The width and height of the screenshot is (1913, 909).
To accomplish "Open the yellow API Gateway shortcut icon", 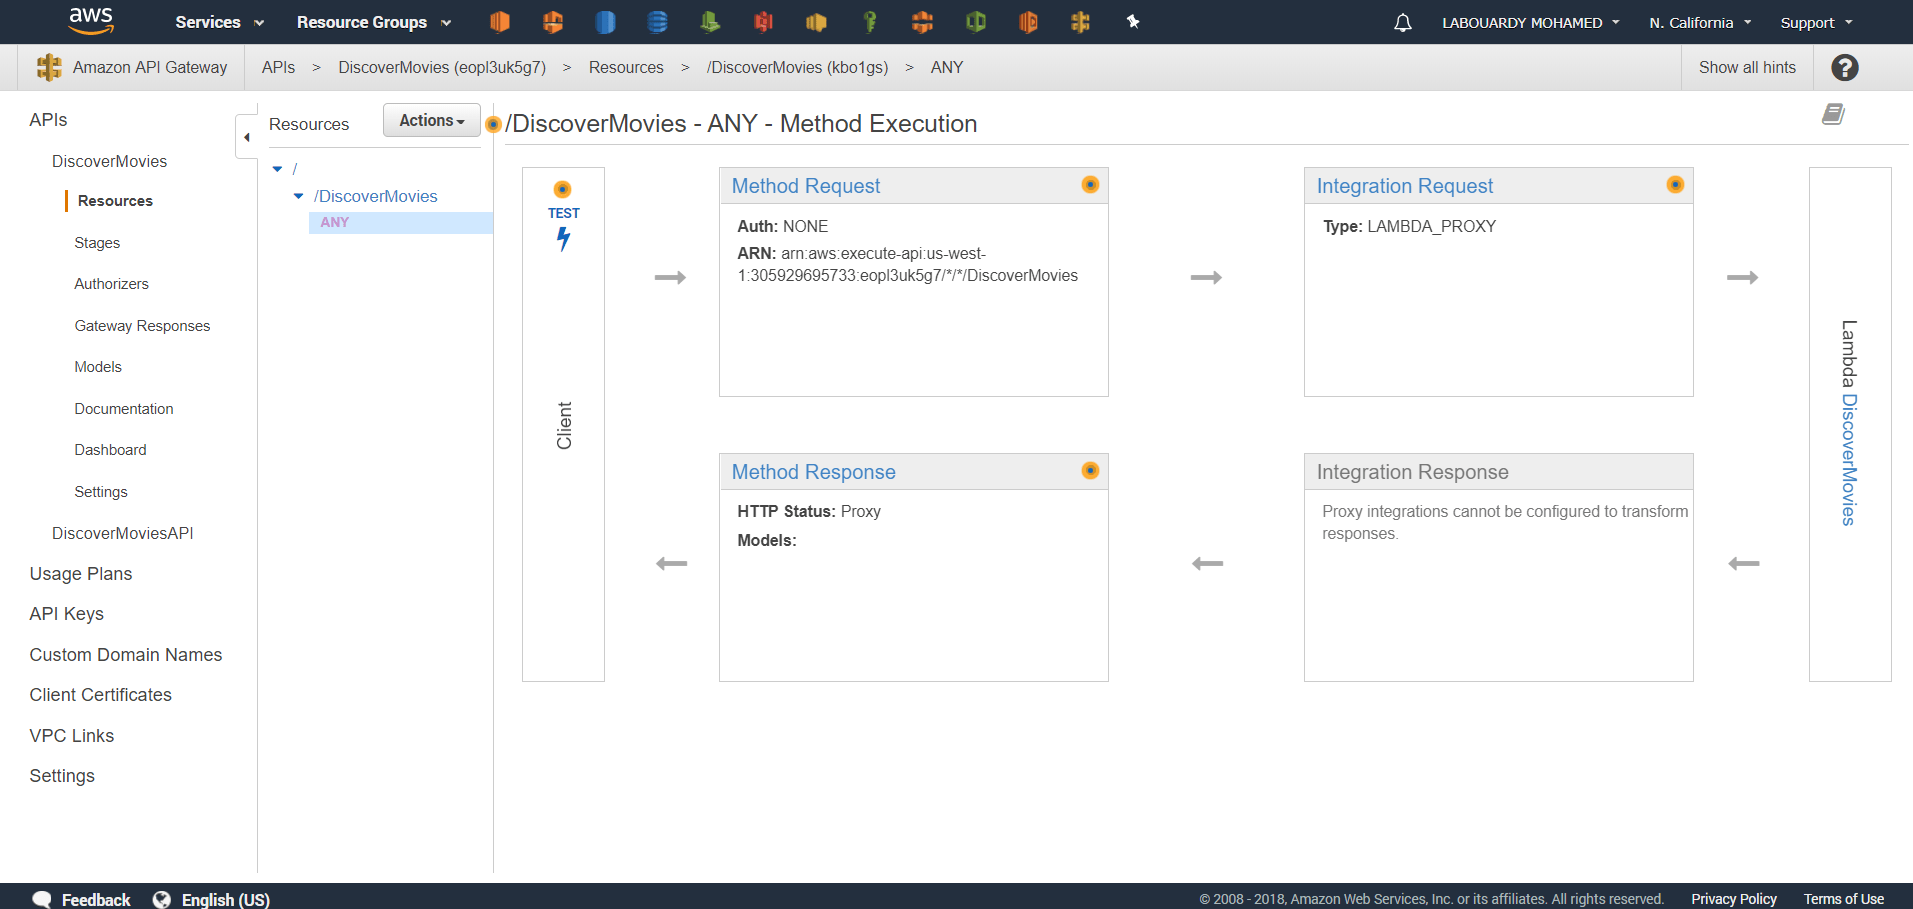I will [x=1080, y=22].
